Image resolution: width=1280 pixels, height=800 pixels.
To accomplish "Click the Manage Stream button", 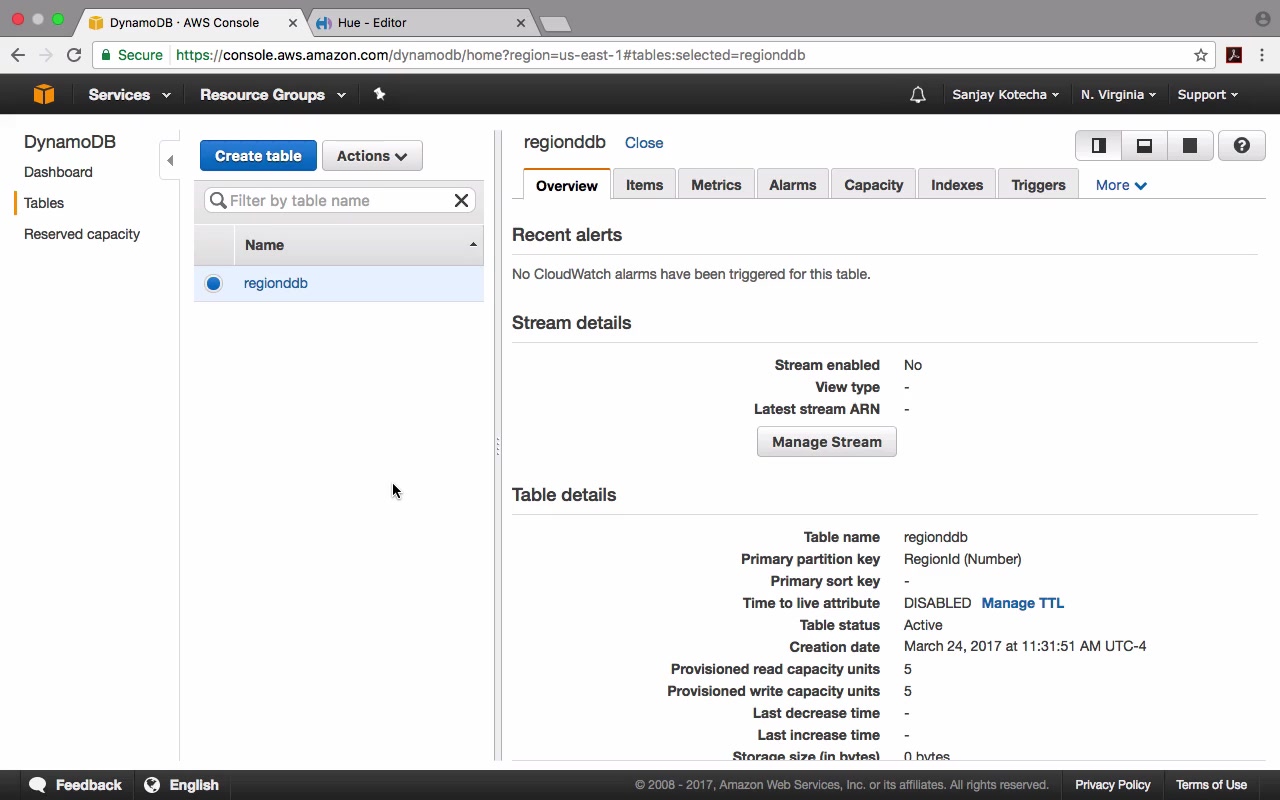I will pyautogui.click(x=827, y=442).
